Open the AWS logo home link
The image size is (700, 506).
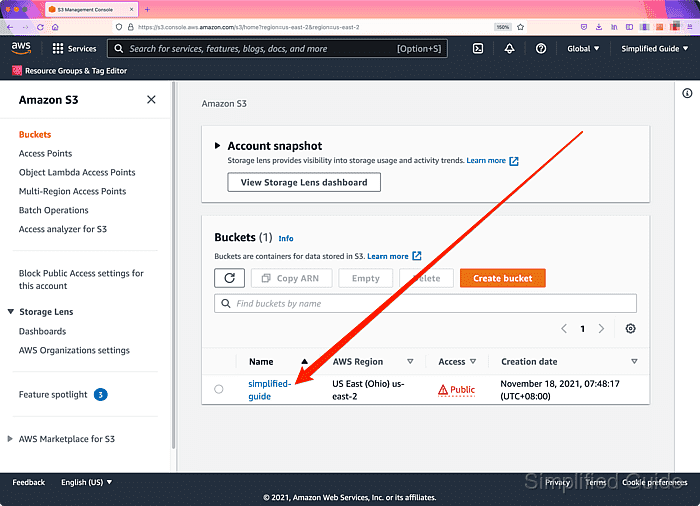(21, 48)
